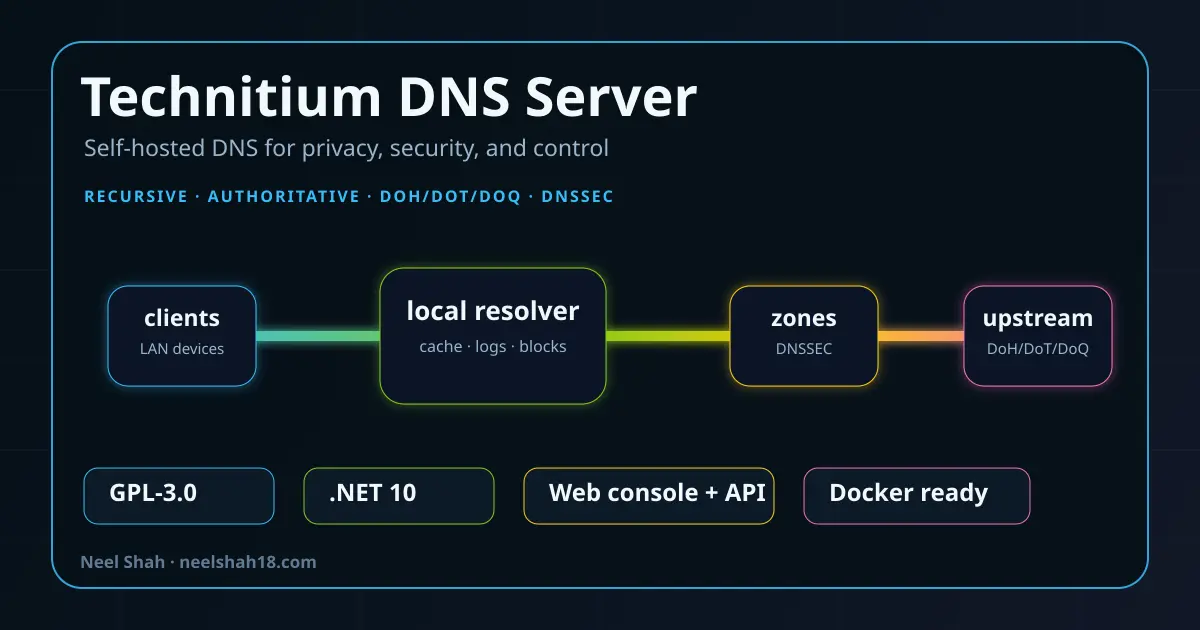Click the RECURSIVE · AUTHORITATIVE · DNSSEC tagline
The width and height of the screenshot is (1200, 630).
coord(349,197)
